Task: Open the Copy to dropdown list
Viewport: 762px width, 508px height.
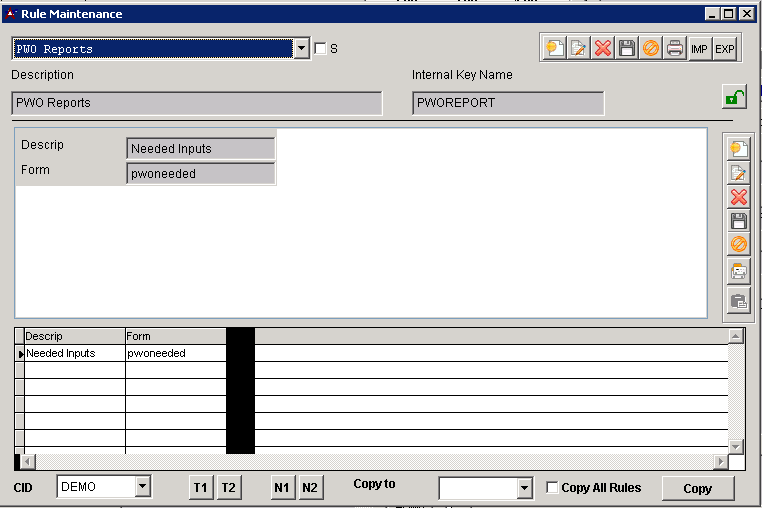Action: click(x=525, y=488)
